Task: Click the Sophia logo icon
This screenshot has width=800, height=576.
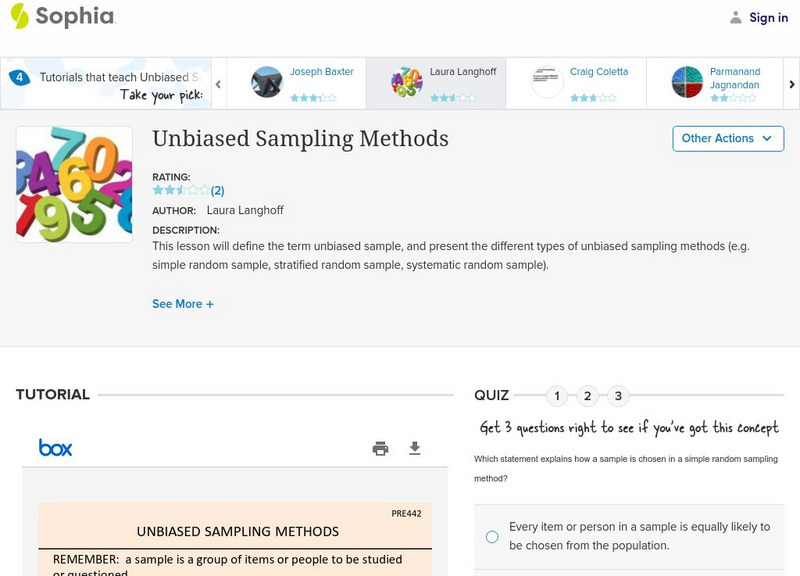Action: [x=20, y=16]
